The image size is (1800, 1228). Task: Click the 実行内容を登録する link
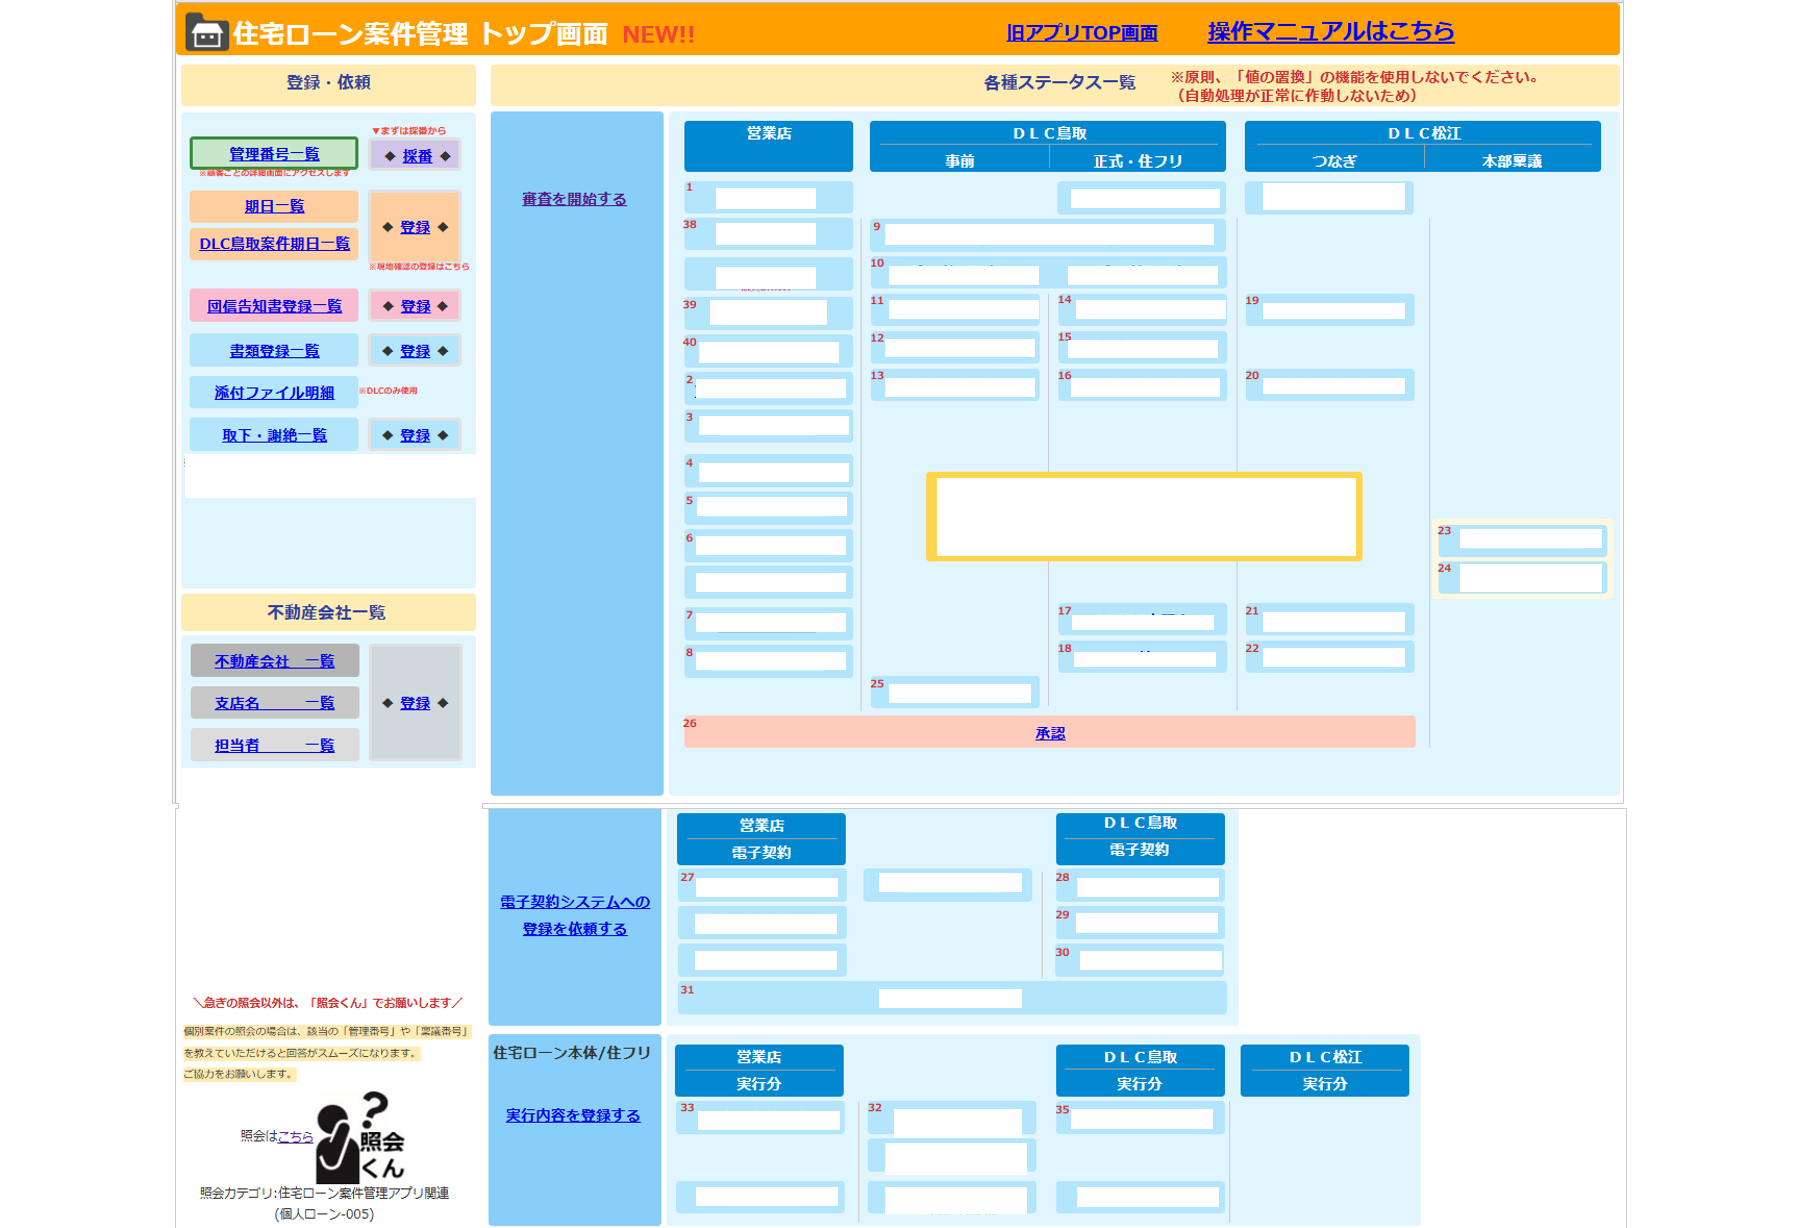[x=573, y=1115]
